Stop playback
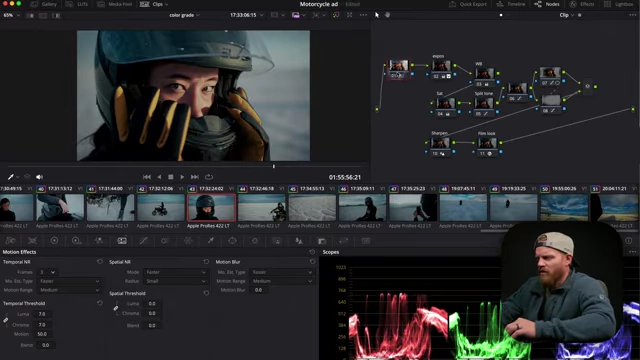The image size is (640, 360). [171, 177]
